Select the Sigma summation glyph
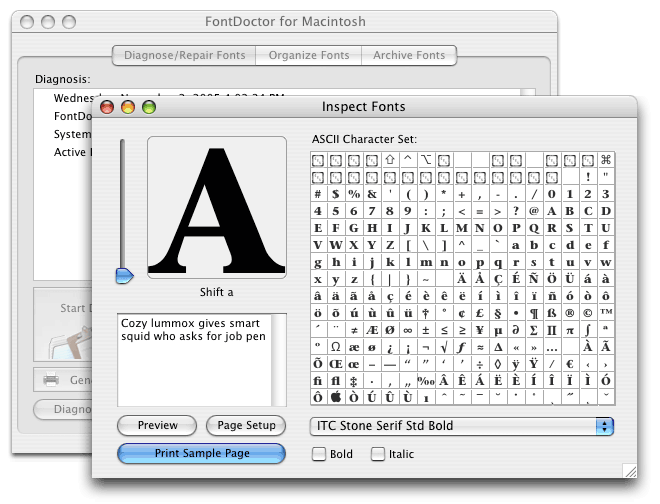The image size is (660, 504). [534, 330]
